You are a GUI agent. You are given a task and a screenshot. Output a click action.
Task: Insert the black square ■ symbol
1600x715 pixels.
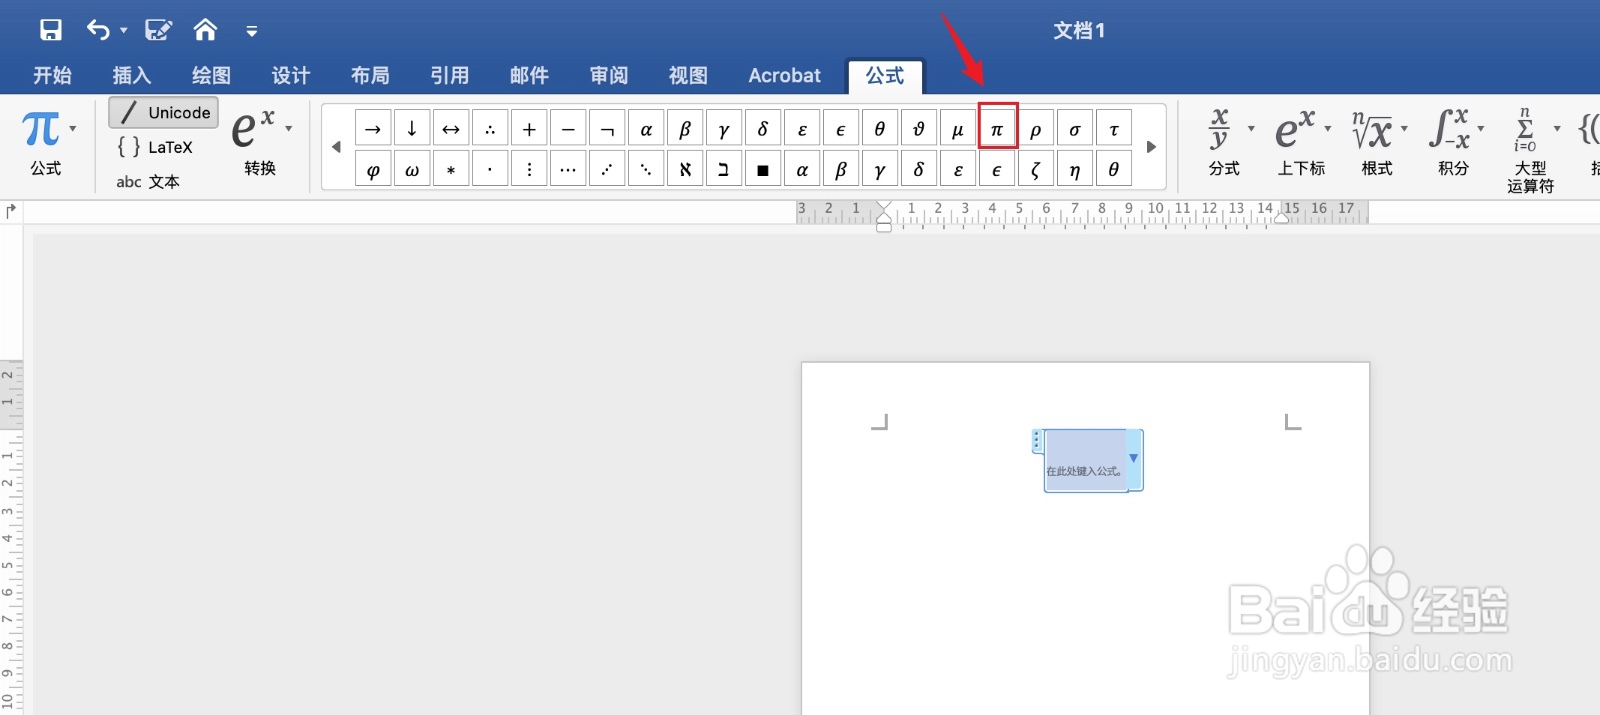click(763, 169)
